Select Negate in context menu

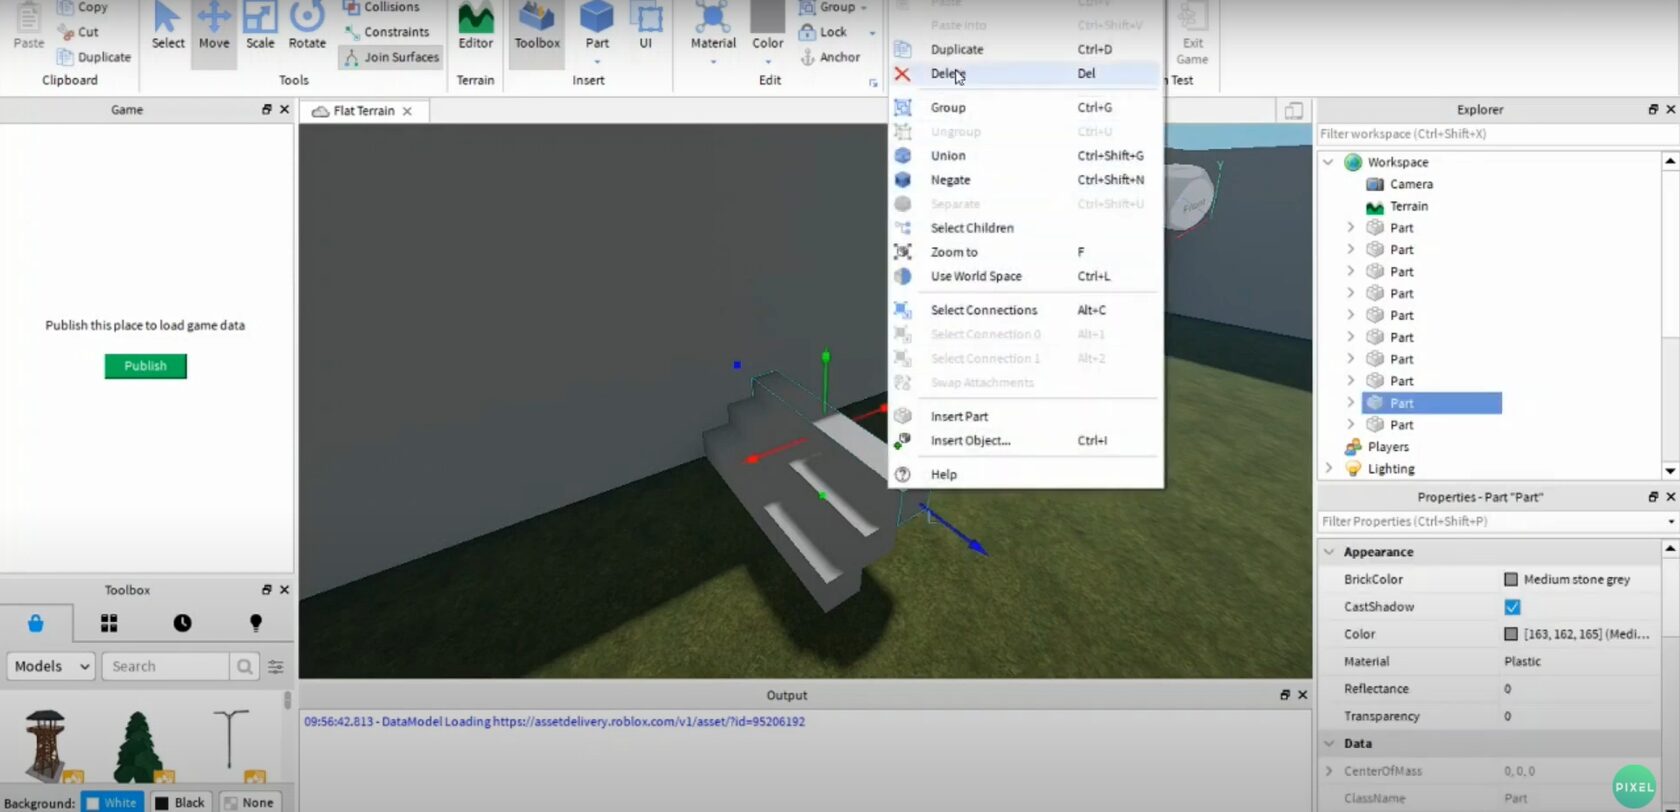click(x=1025, y=180)
